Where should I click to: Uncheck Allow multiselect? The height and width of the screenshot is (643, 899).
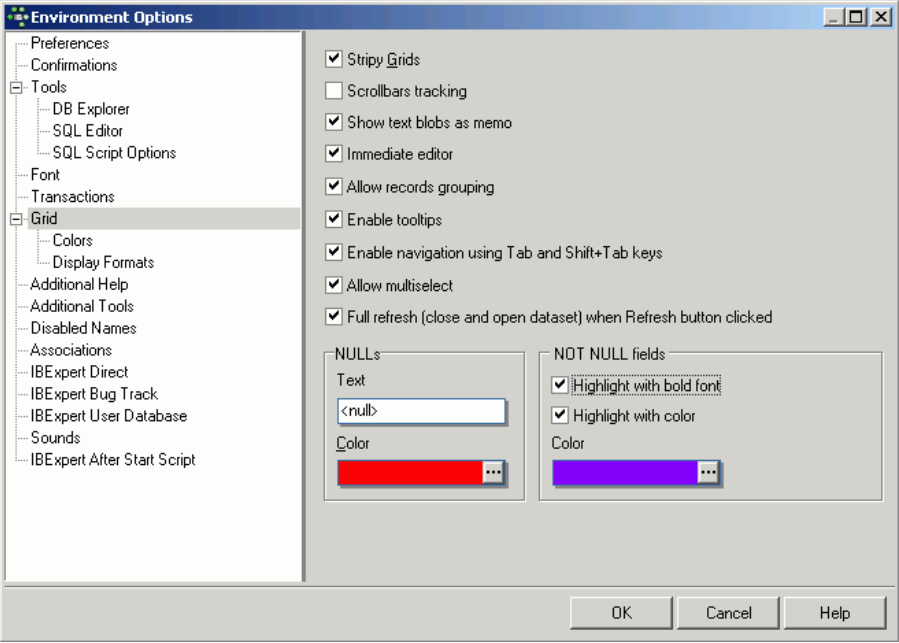tap(333, 285)
